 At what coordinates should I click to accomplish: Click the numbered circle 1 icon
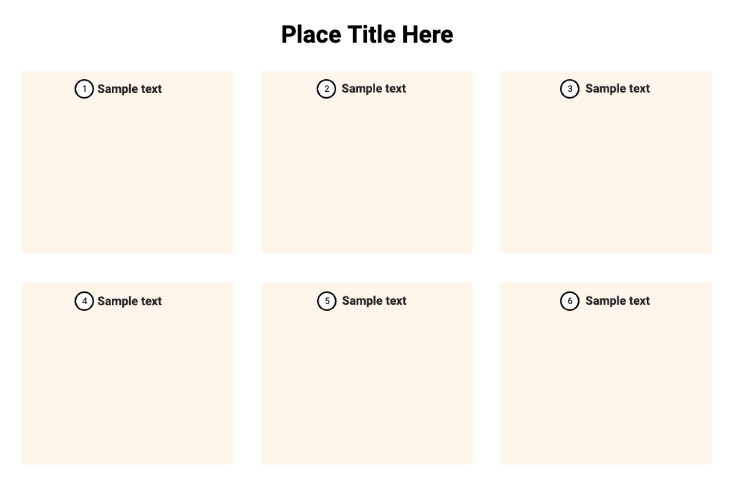point(85,89)
